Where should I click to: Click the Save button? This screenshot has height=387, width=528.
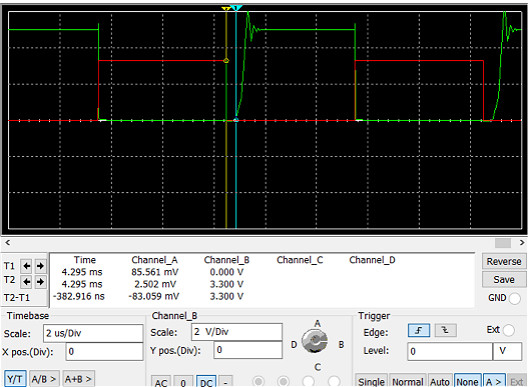[x=504, y=280]
